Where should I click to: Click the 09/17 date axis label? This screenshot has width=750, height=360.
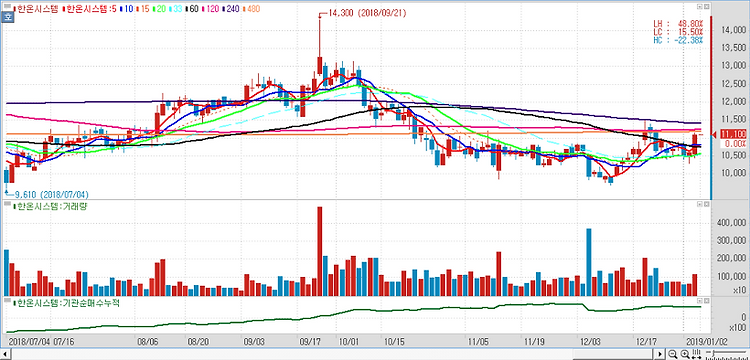[x=309, y=342]
